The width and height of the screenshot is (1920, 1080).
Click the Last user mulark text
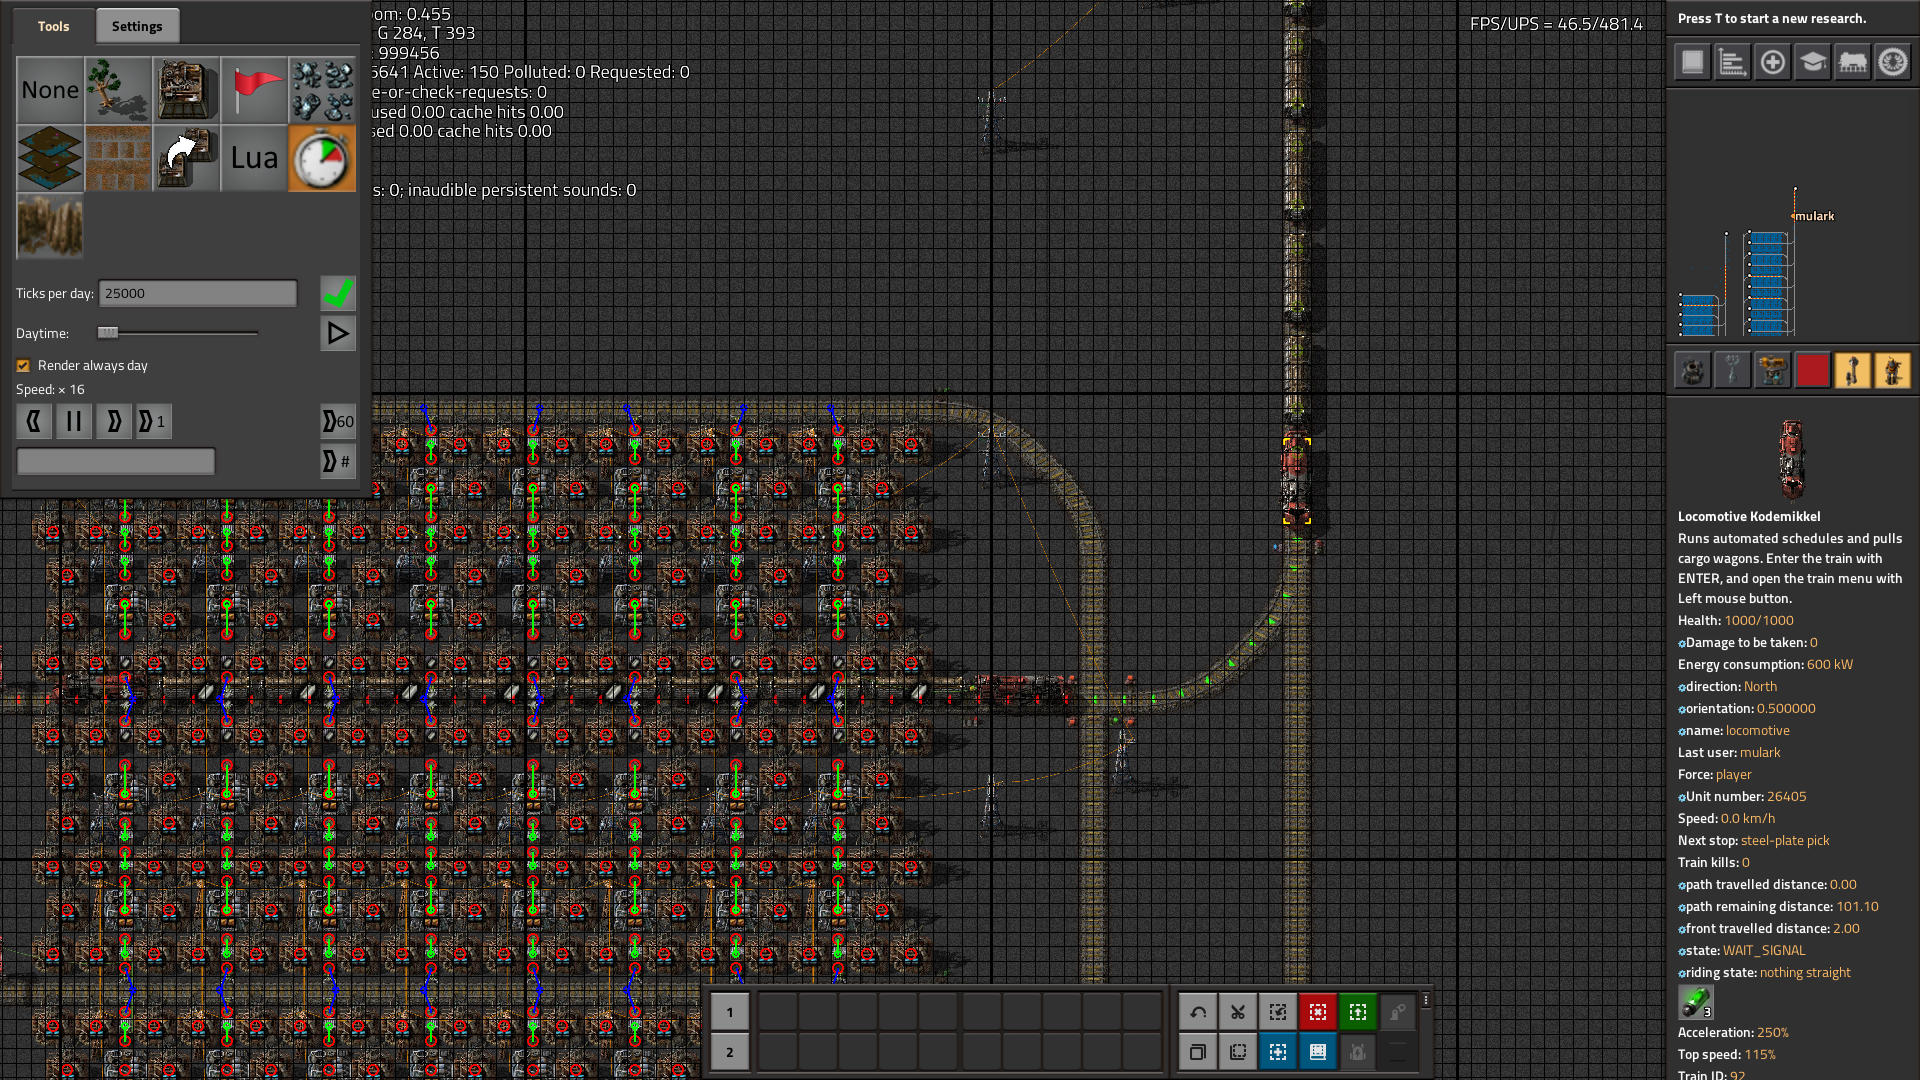(1729, 752)
